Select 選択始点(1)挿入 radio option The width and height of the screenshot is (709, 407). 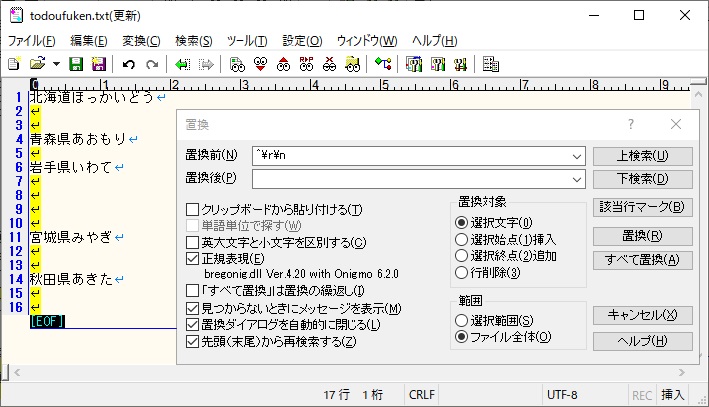pos(461,239)
